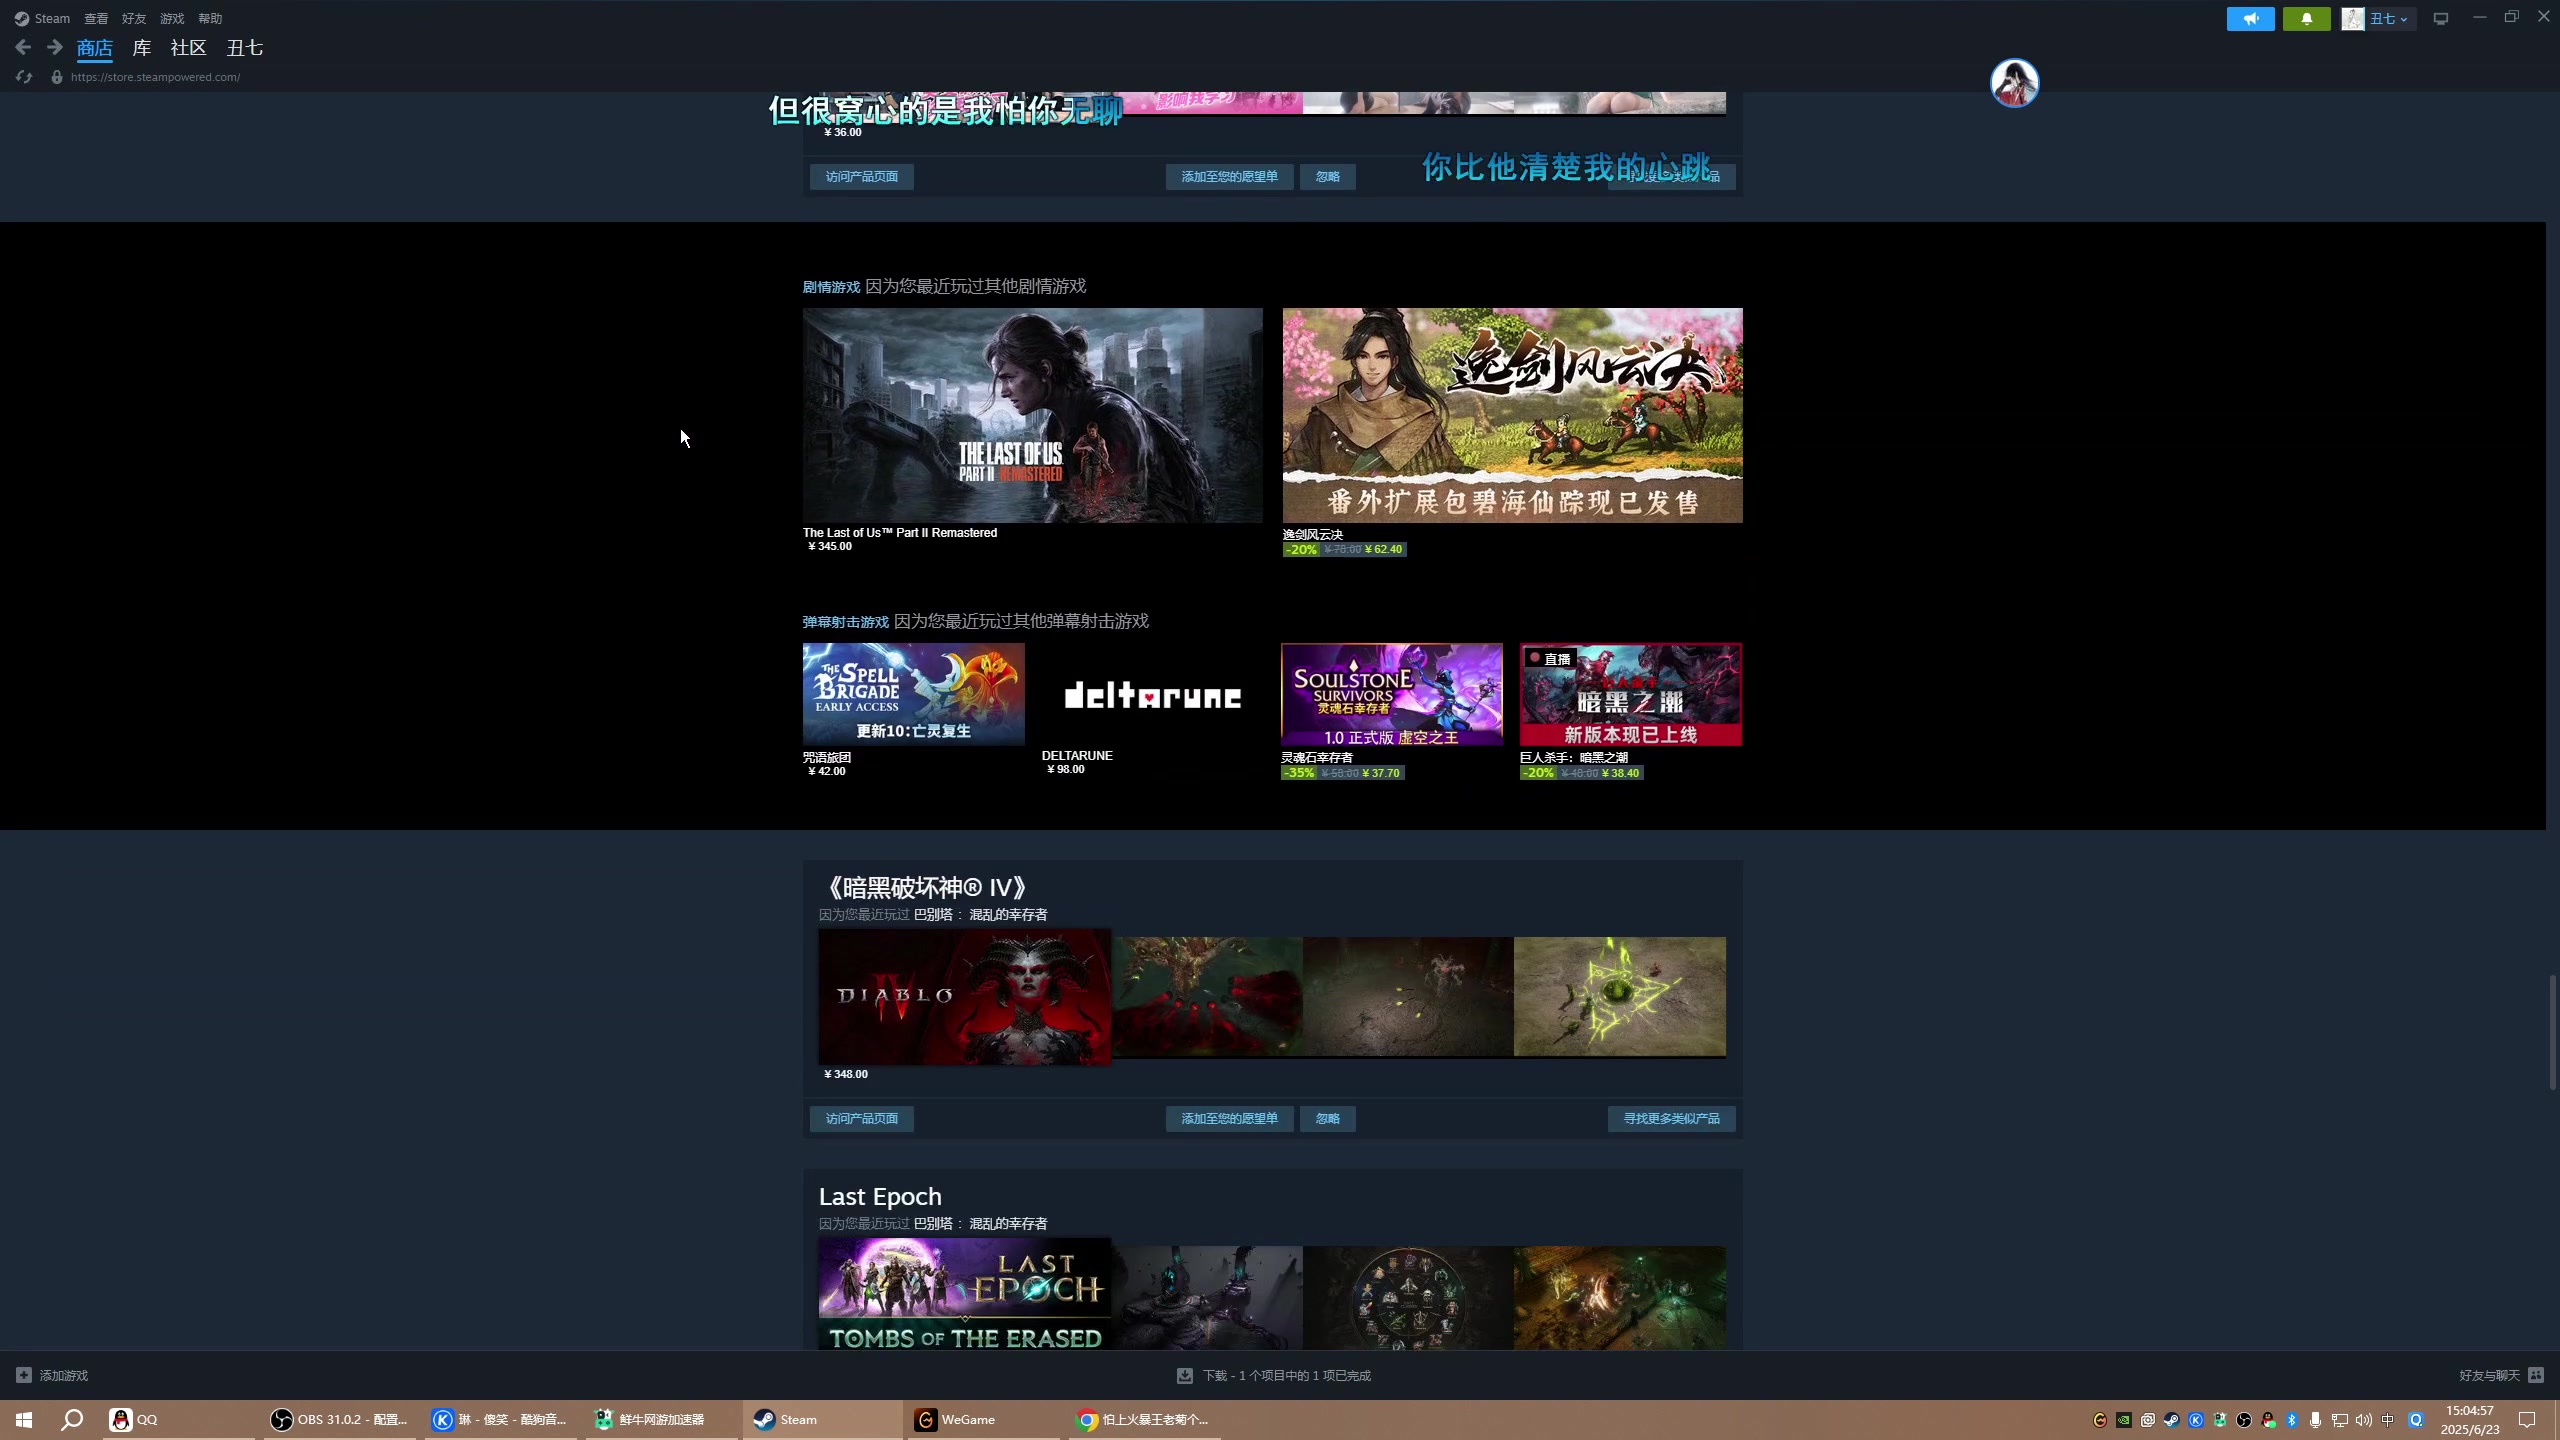Image resolution: width=2560 pixels, height=1440 pixels.
Task: Click 忽略 in the Diablo IV section
Action: click(1327, 1118)
